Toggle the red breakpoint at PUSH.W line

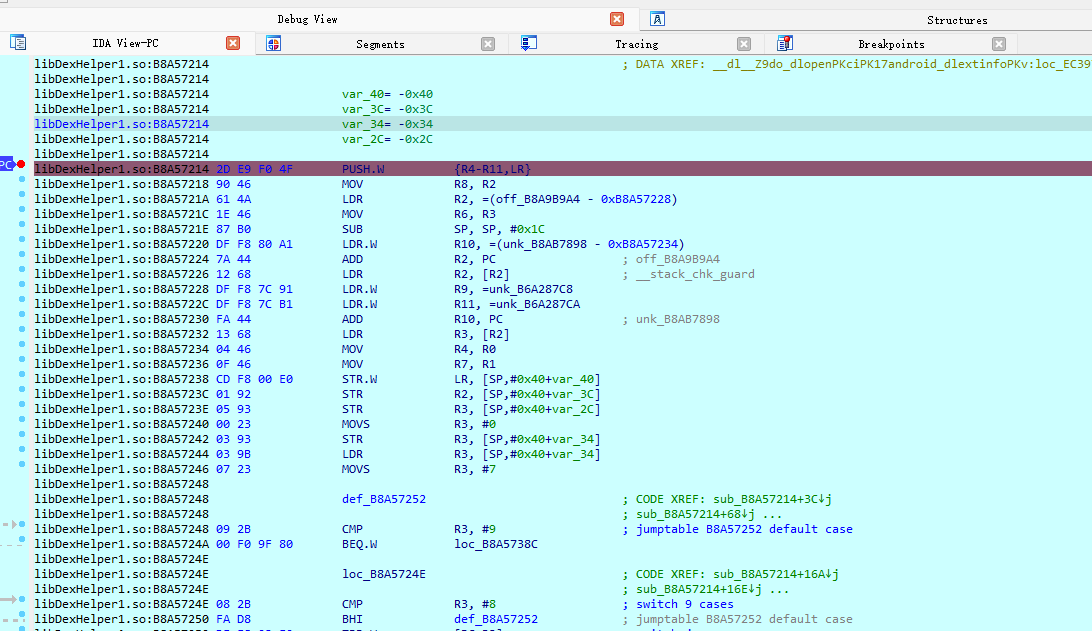click(x=21, y=164)
